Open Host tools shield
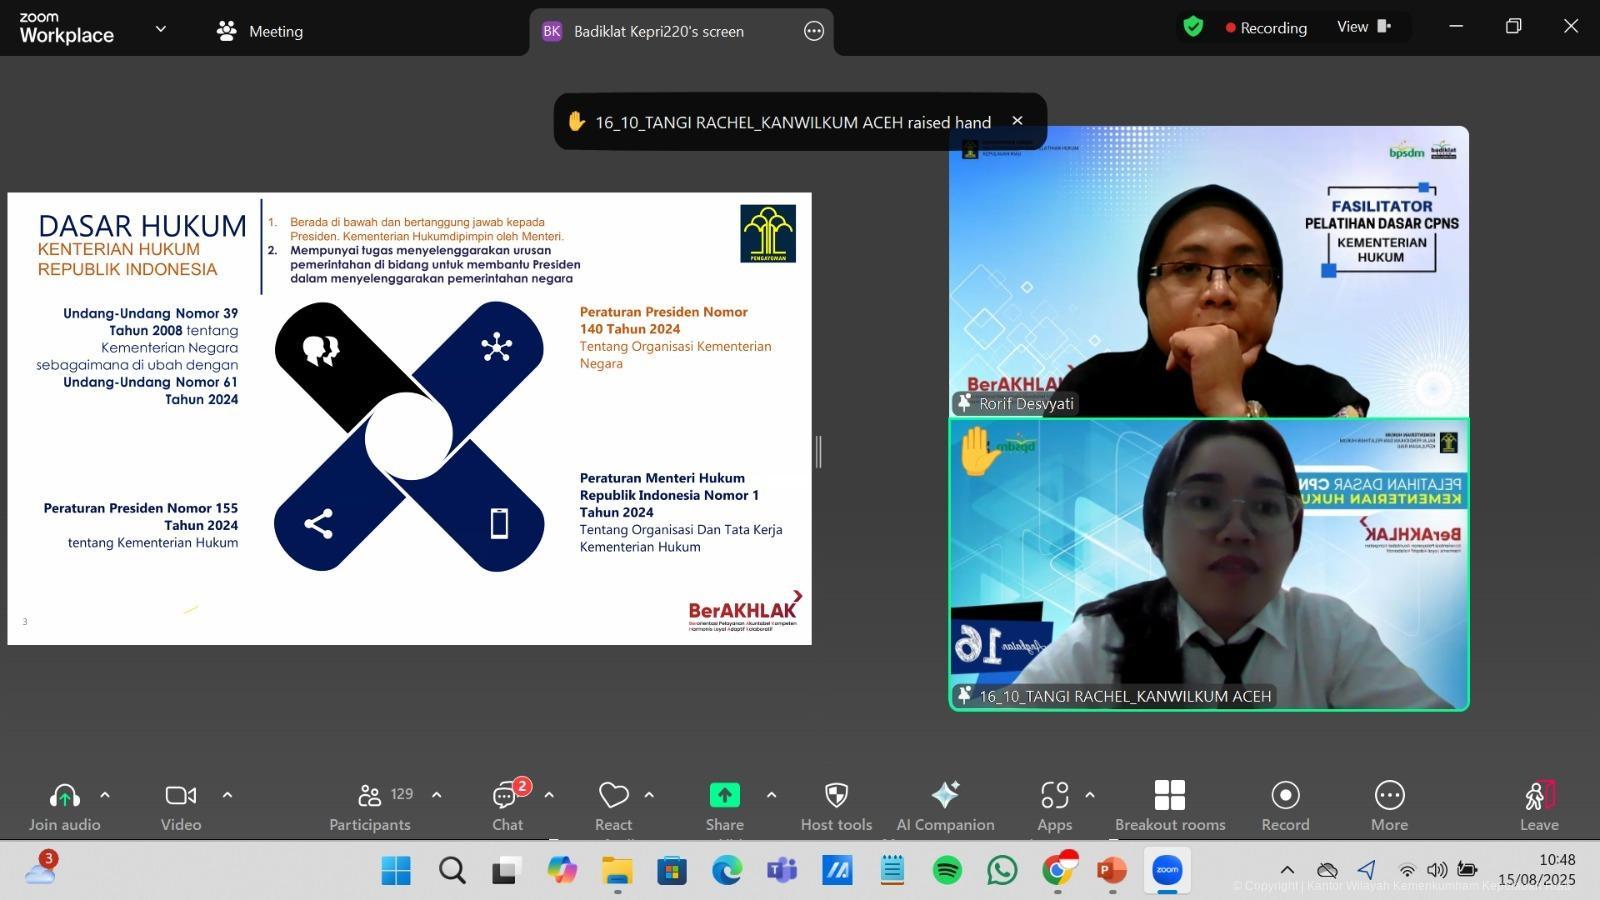 pos(836,796)
